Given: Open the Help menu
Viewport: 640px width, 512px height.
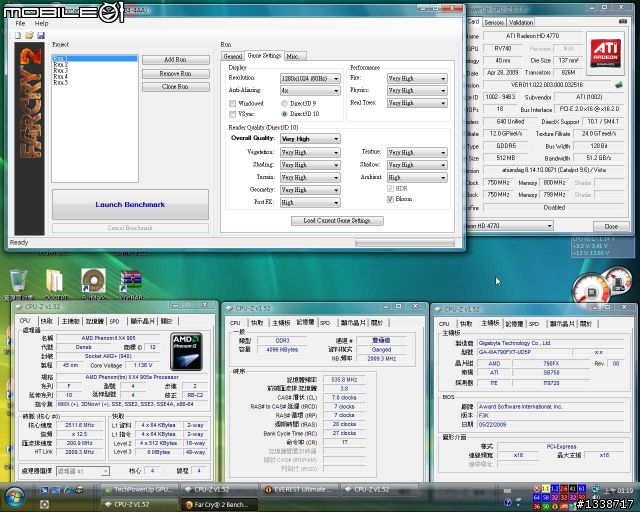Looking at the screenshot, I should pos(41,24).
